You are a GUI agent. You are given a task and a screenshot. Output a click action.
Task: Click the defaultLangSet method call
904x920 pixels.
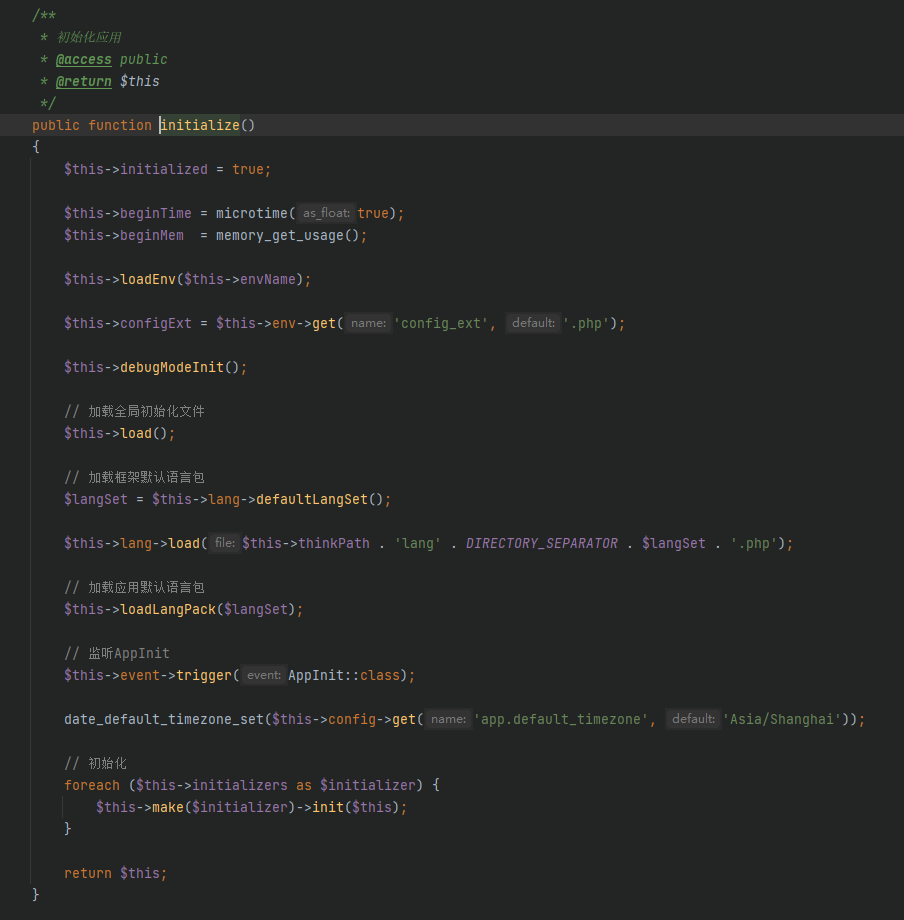pos(312,499)
